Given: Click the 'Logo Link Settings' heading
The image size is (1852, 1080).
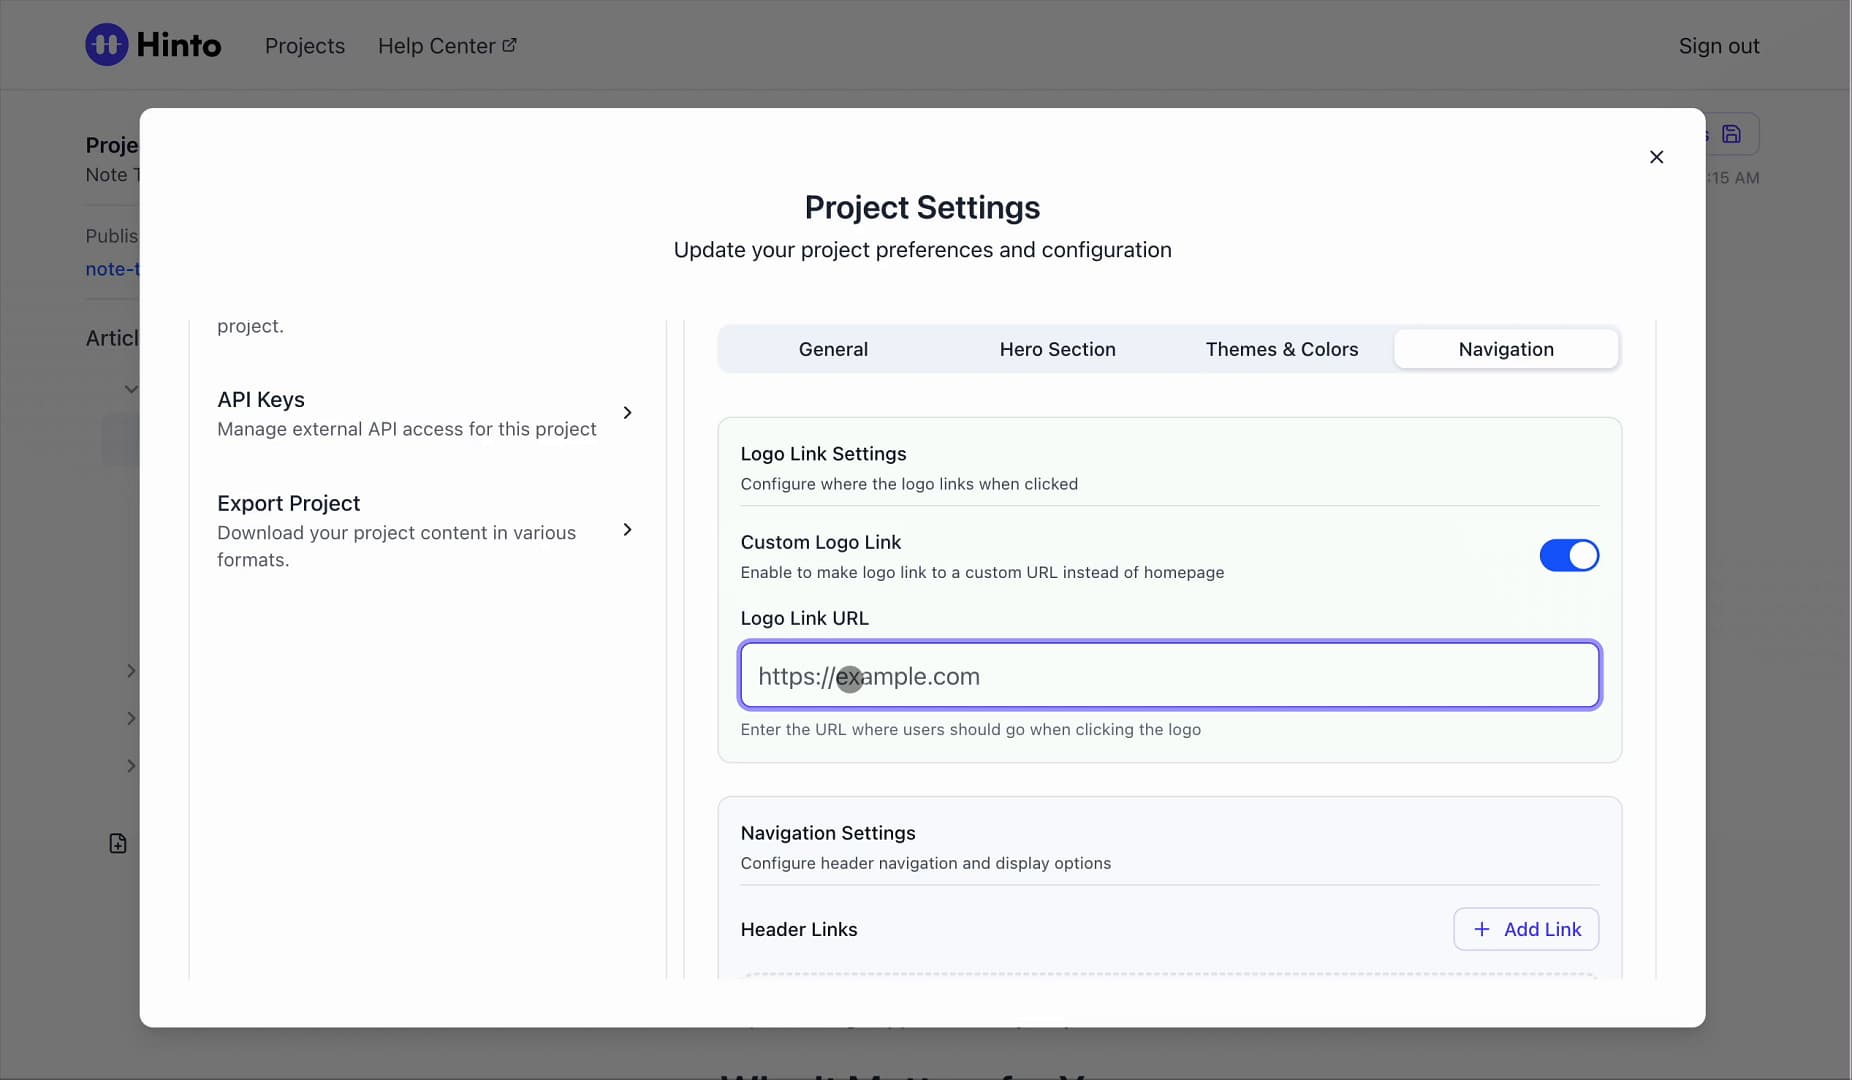Looking at the screenshot, I should pyautogui.click(x=823, y=453).
